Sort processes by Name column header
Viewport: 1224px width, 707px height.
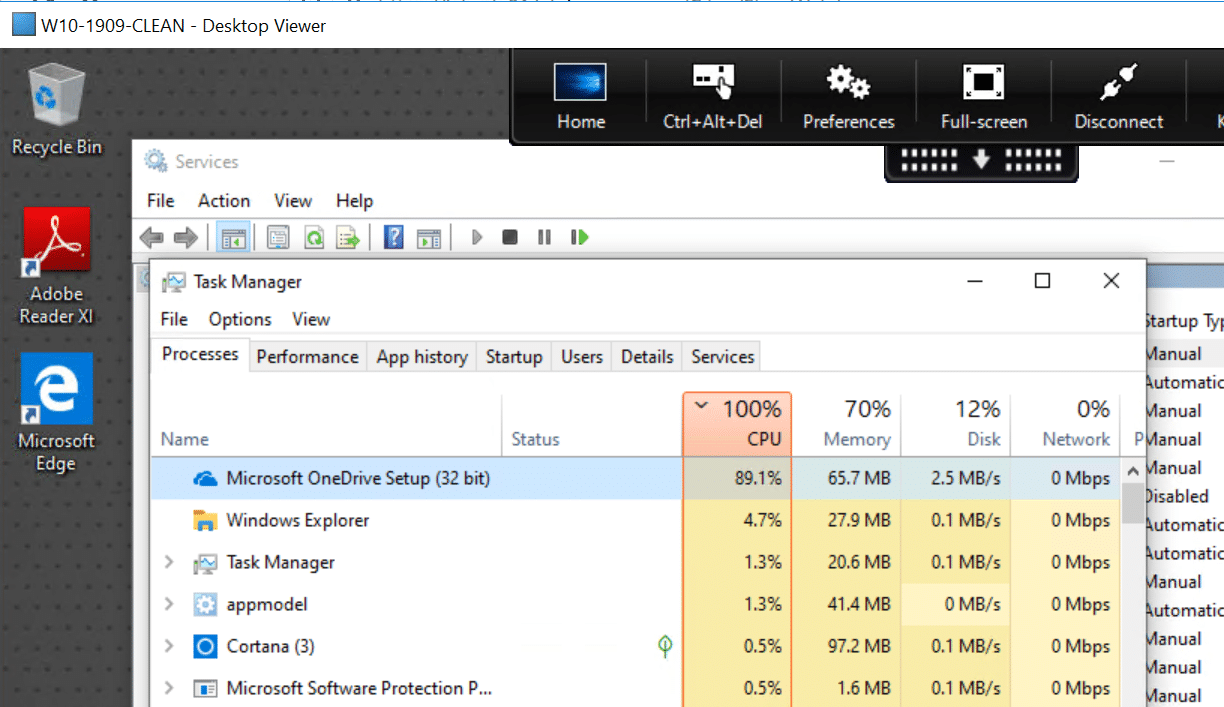tap(326, 424)
